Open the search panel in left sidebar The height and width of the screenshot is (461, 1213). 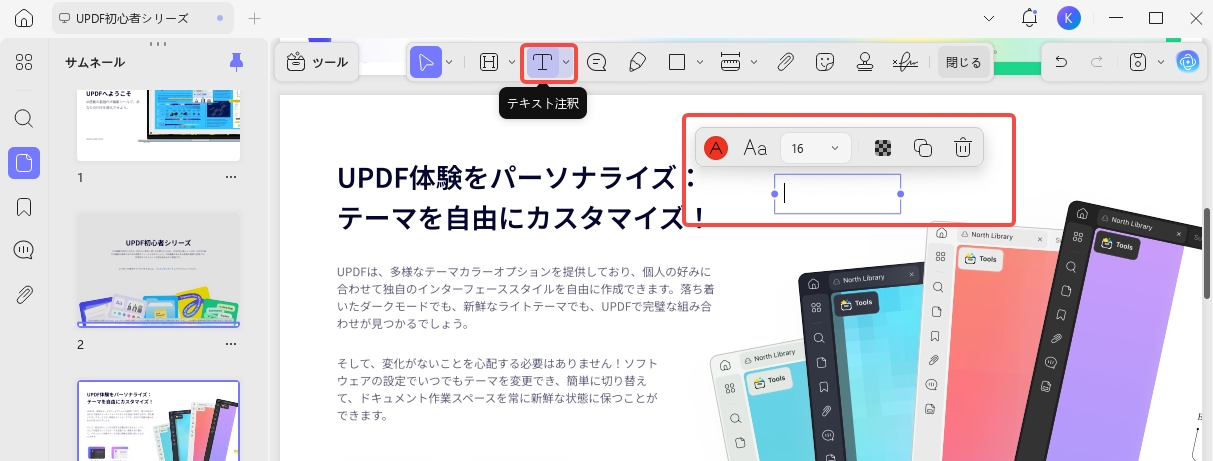coord(24,118)
